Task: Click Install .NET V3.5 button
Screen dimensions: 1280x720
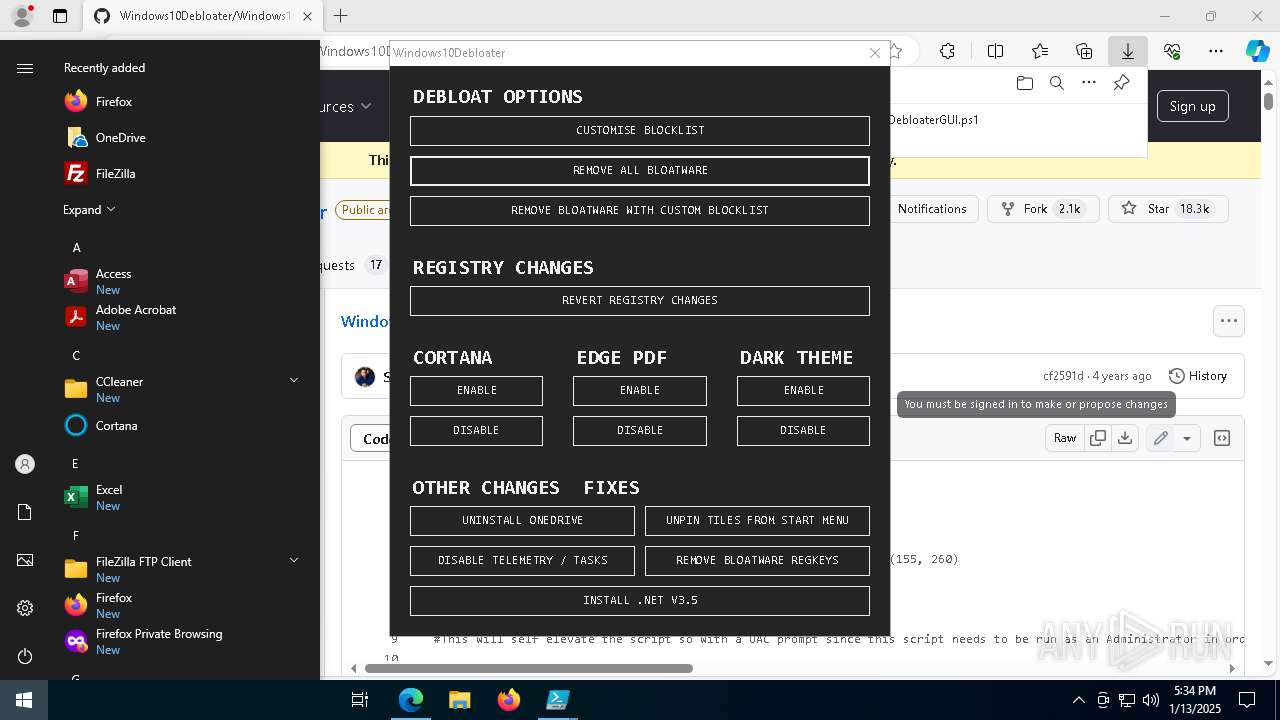Action: (x=640, y=601)
